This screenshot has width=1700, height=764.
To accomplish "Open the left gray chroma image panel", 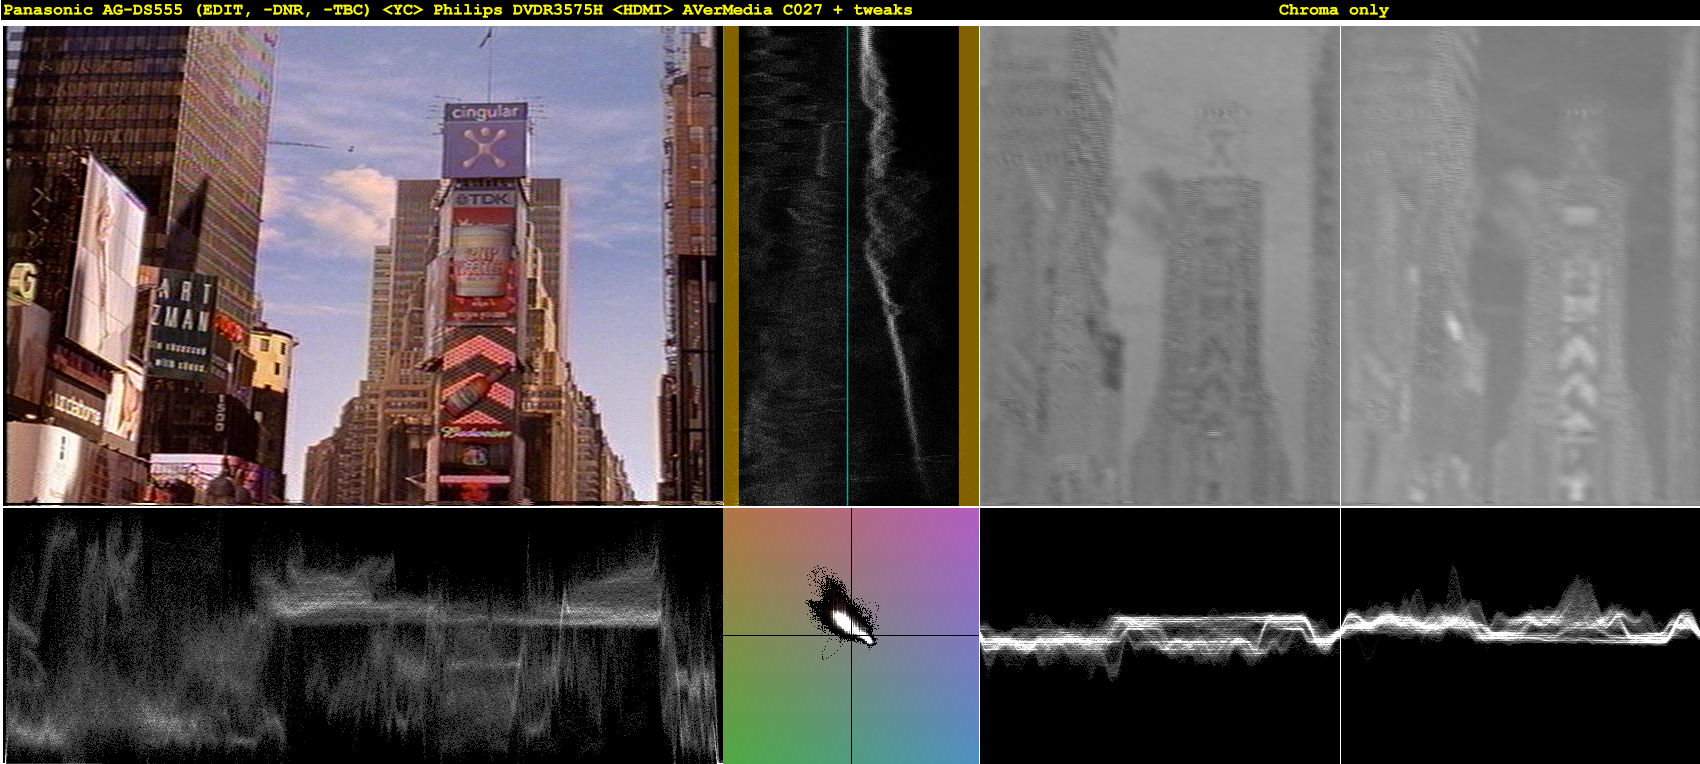I will 1159,265.
